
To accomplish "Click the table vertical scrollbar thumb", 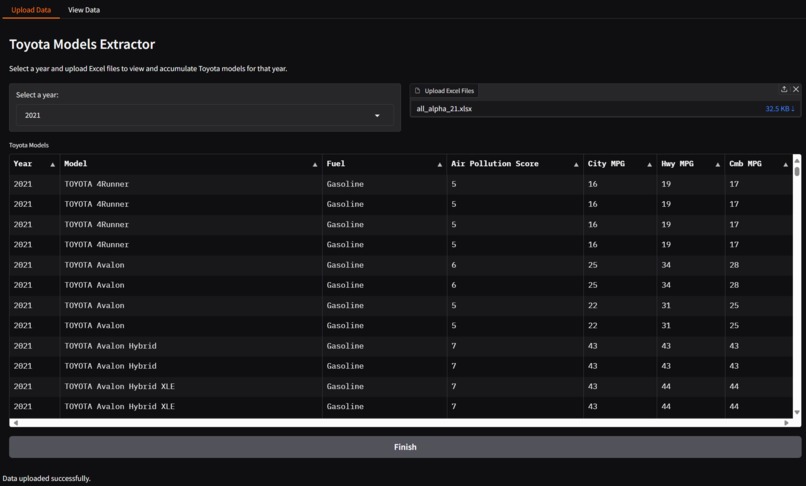I will (797, 170).
